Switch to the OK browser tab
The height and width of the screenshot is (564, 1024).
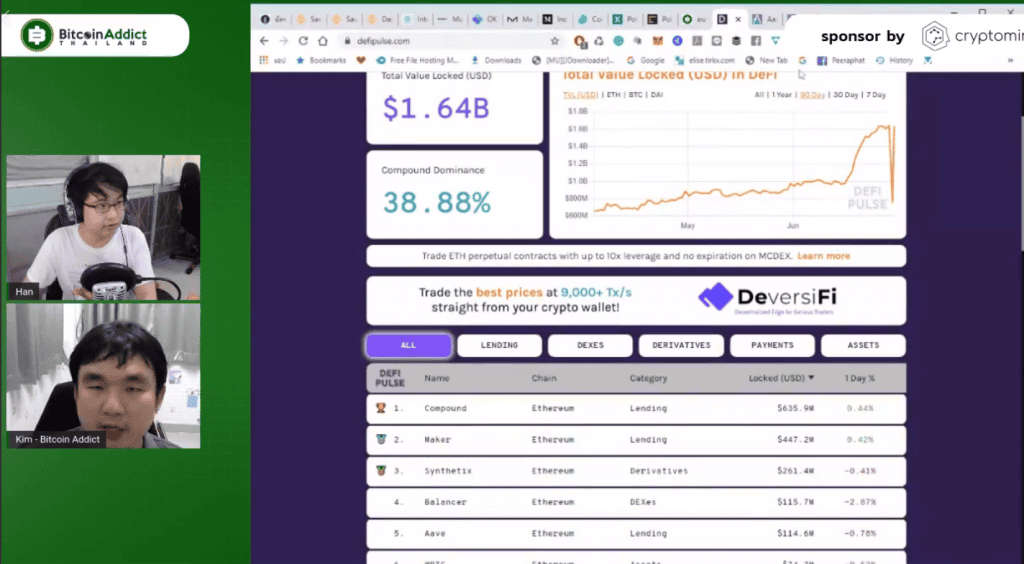tap(486, 20)
